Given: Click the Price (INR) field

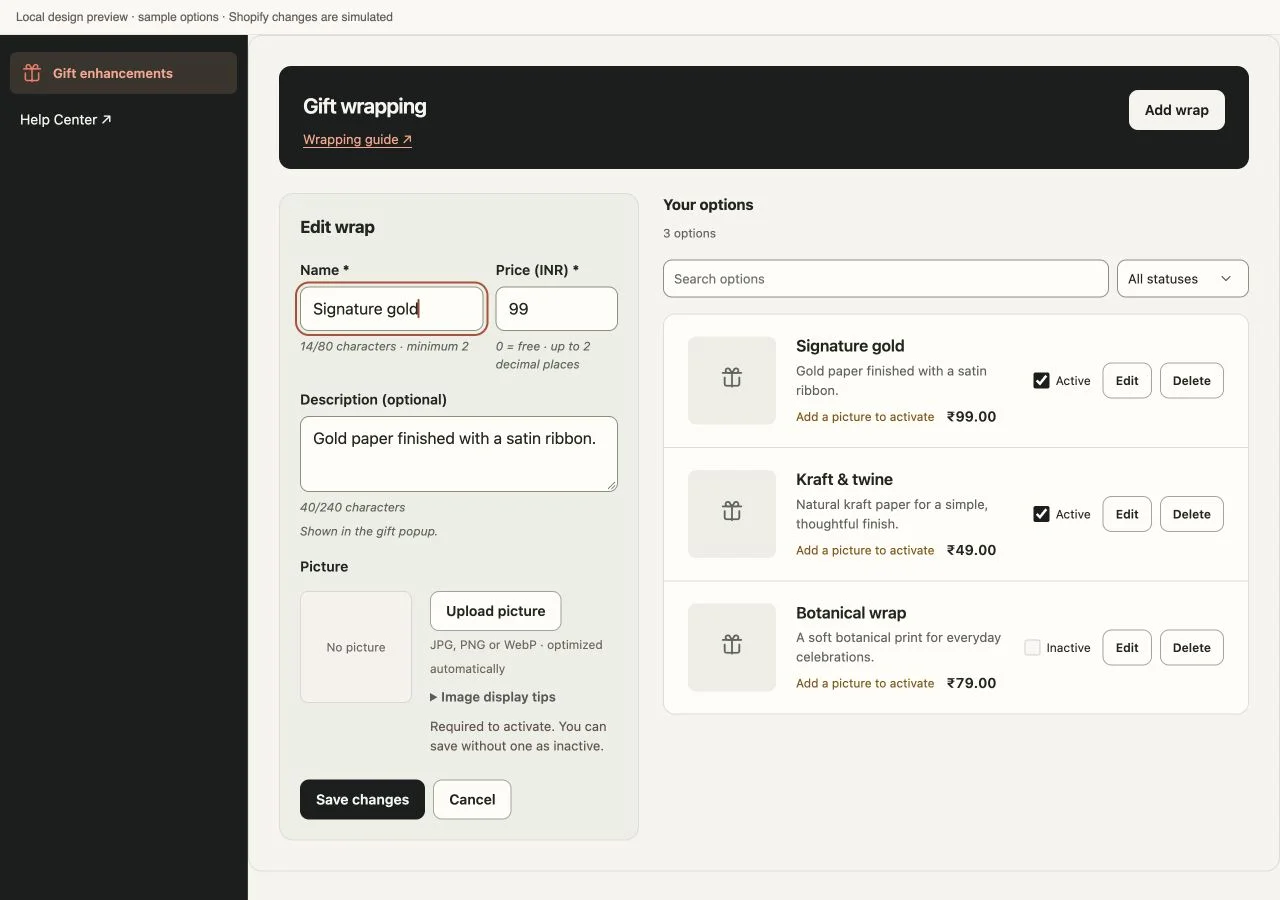Looking at the screenshot, I should click(556, 309).
